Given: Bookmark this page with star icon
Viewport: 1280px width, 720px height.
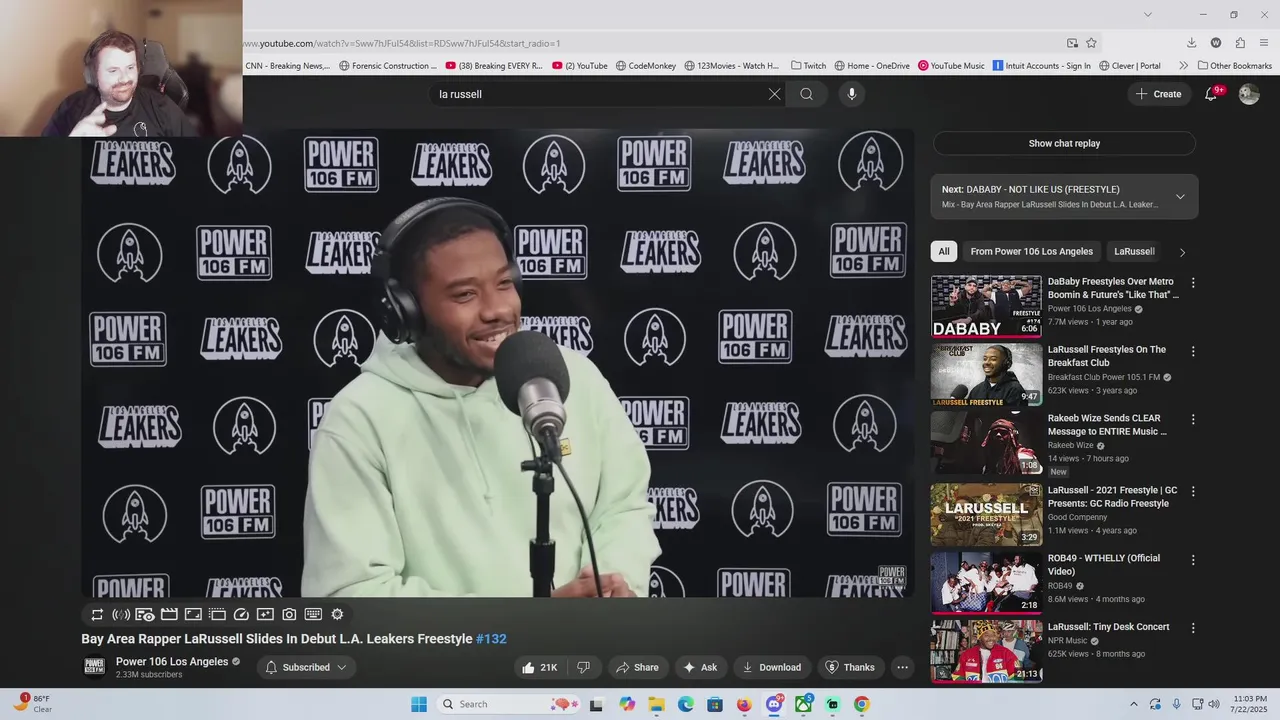Looking at the screenshot, I should pyautogui.click(x=1091, y=43).
